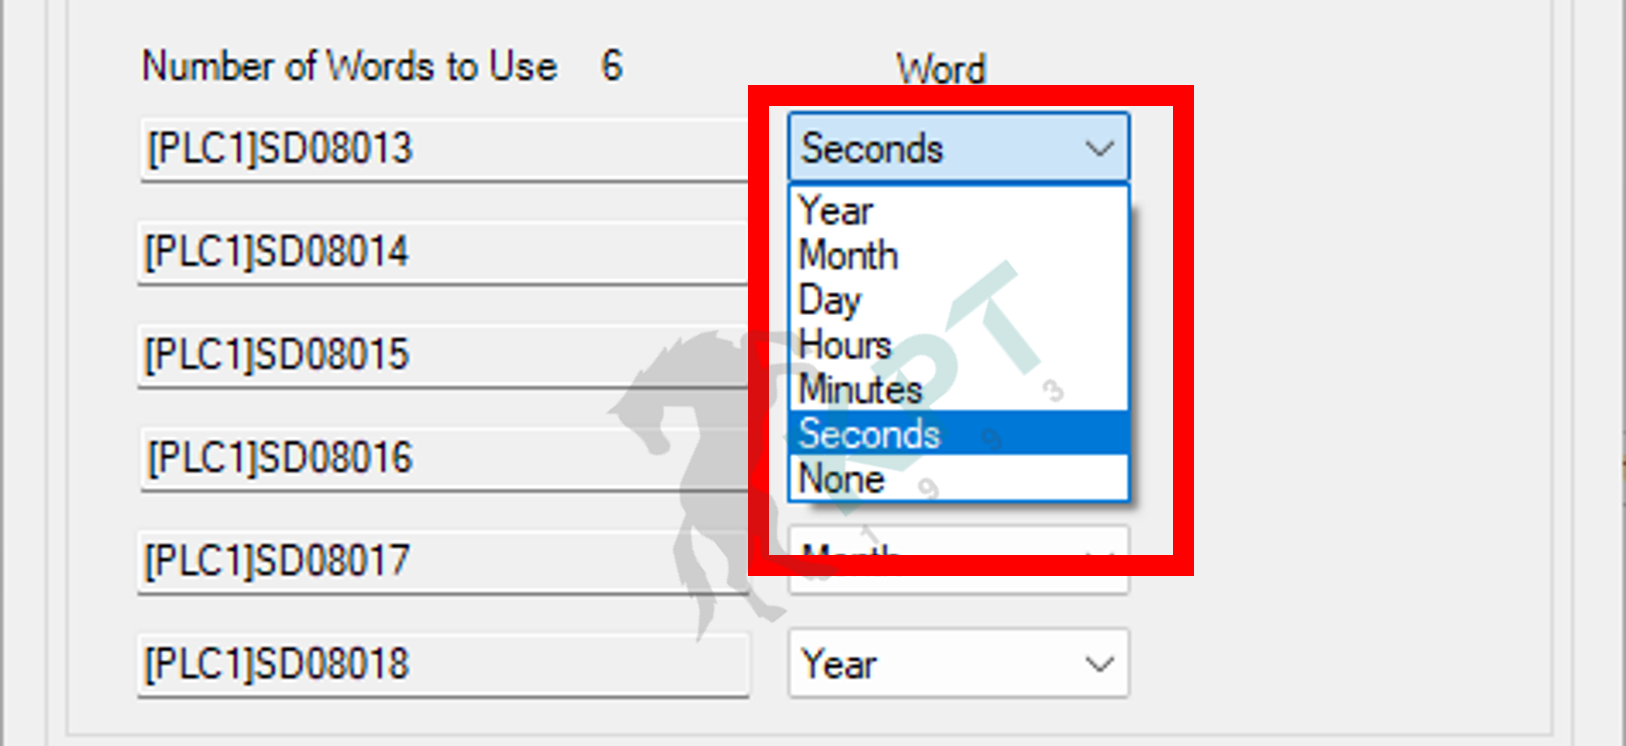The image size is (1626, 746).
Task: Click the Number of Words to Use label
Action: 350,67
